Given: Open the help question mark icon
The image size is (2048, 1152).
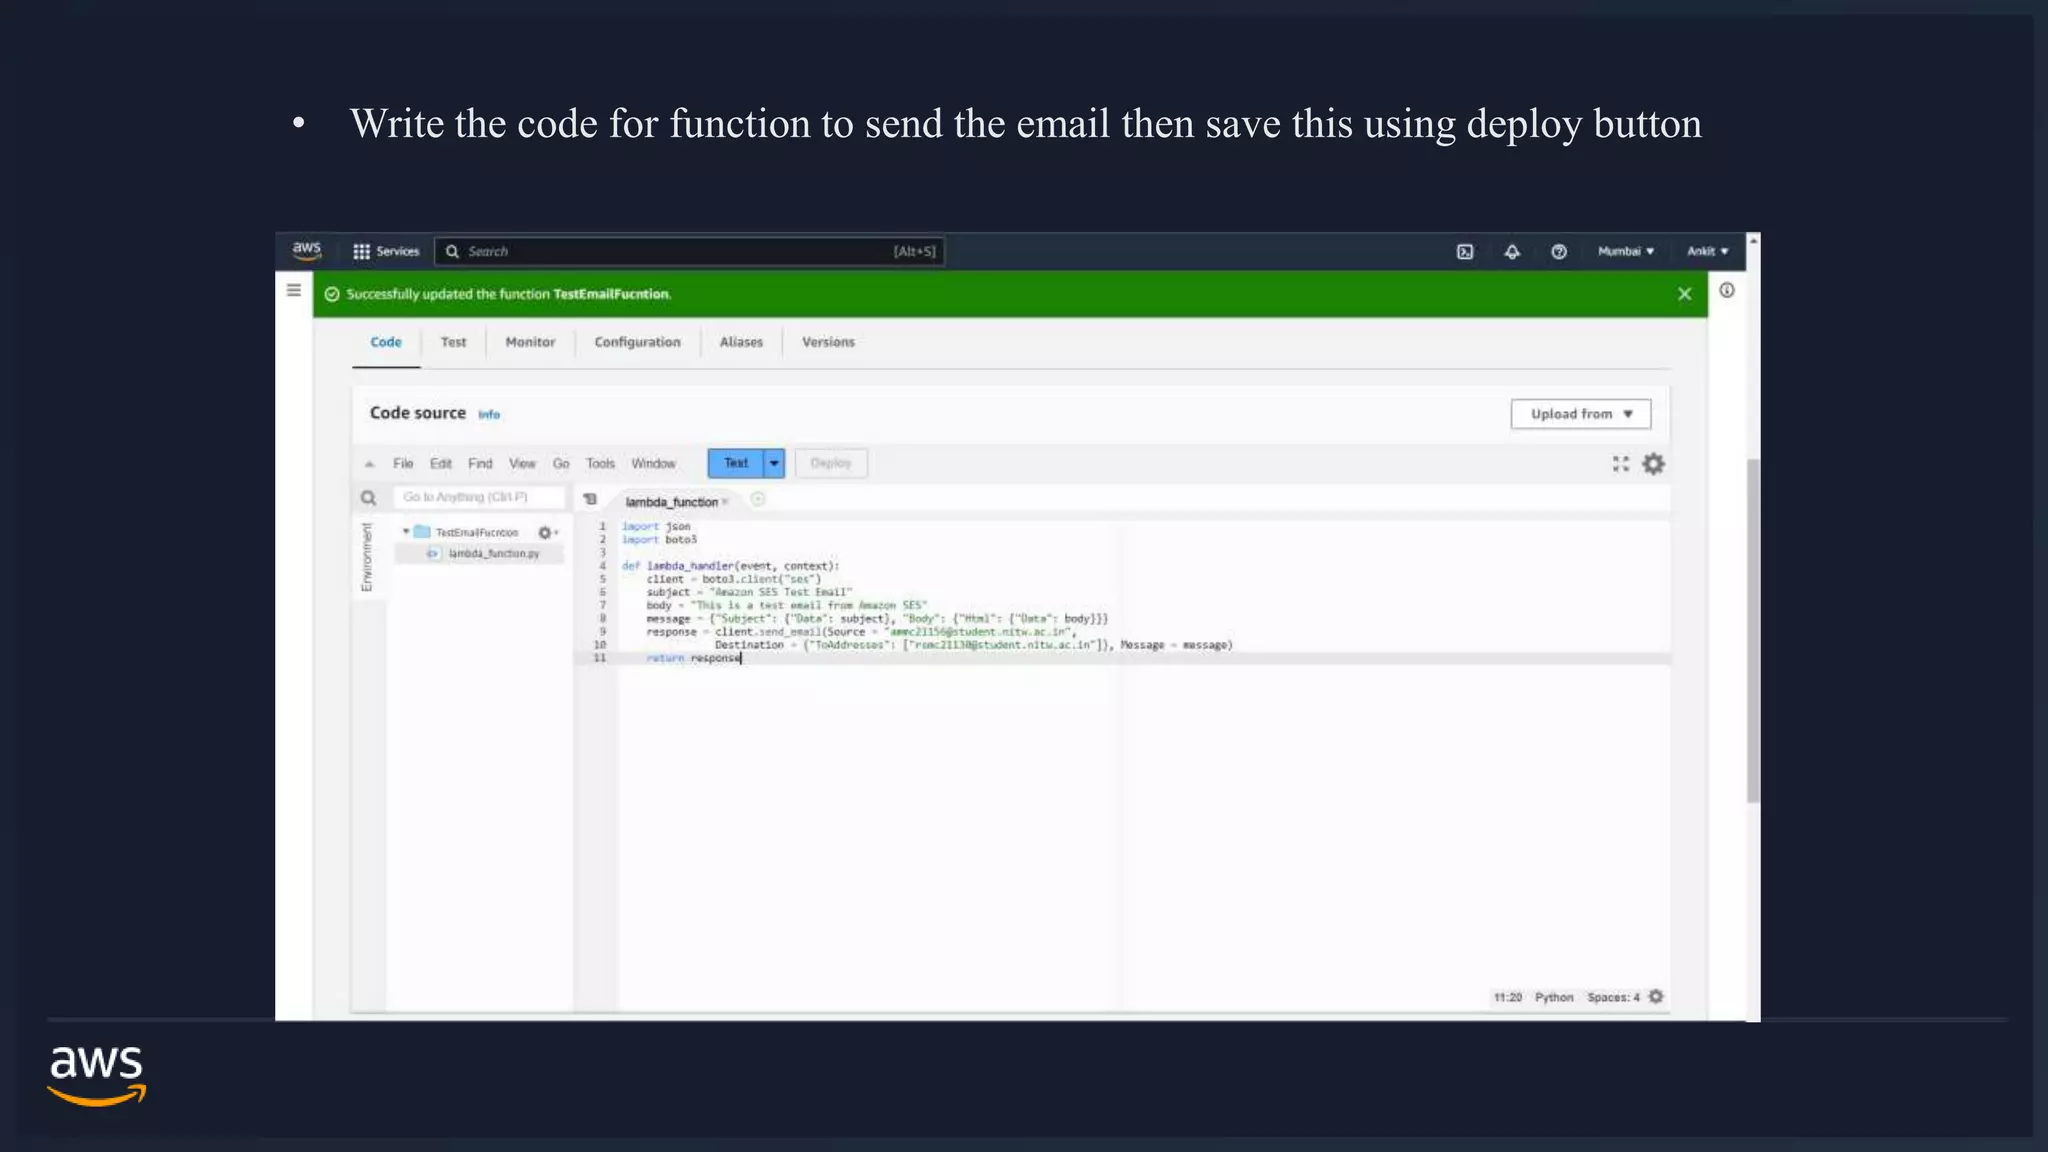Looking at the screenshot, I should click(1559, 252).
